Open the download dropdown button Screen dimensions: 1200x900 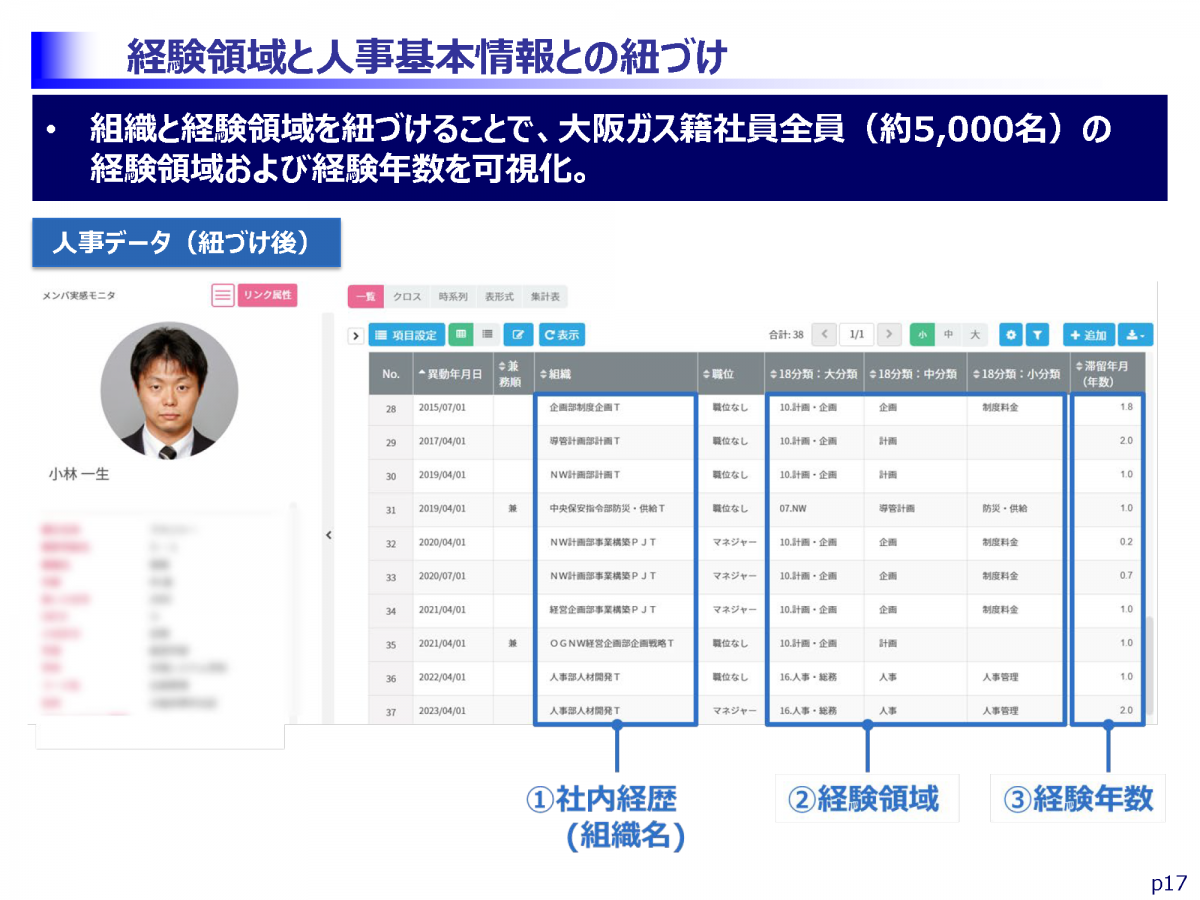tap(1134, 335)
